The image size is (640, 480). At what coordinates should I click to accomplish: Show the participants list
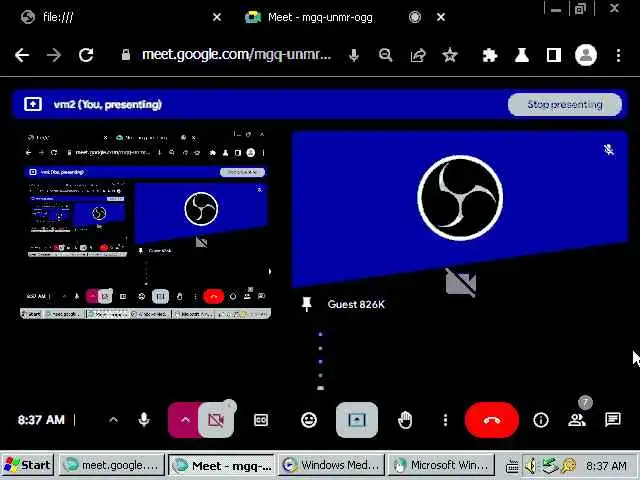pos(577,420)
